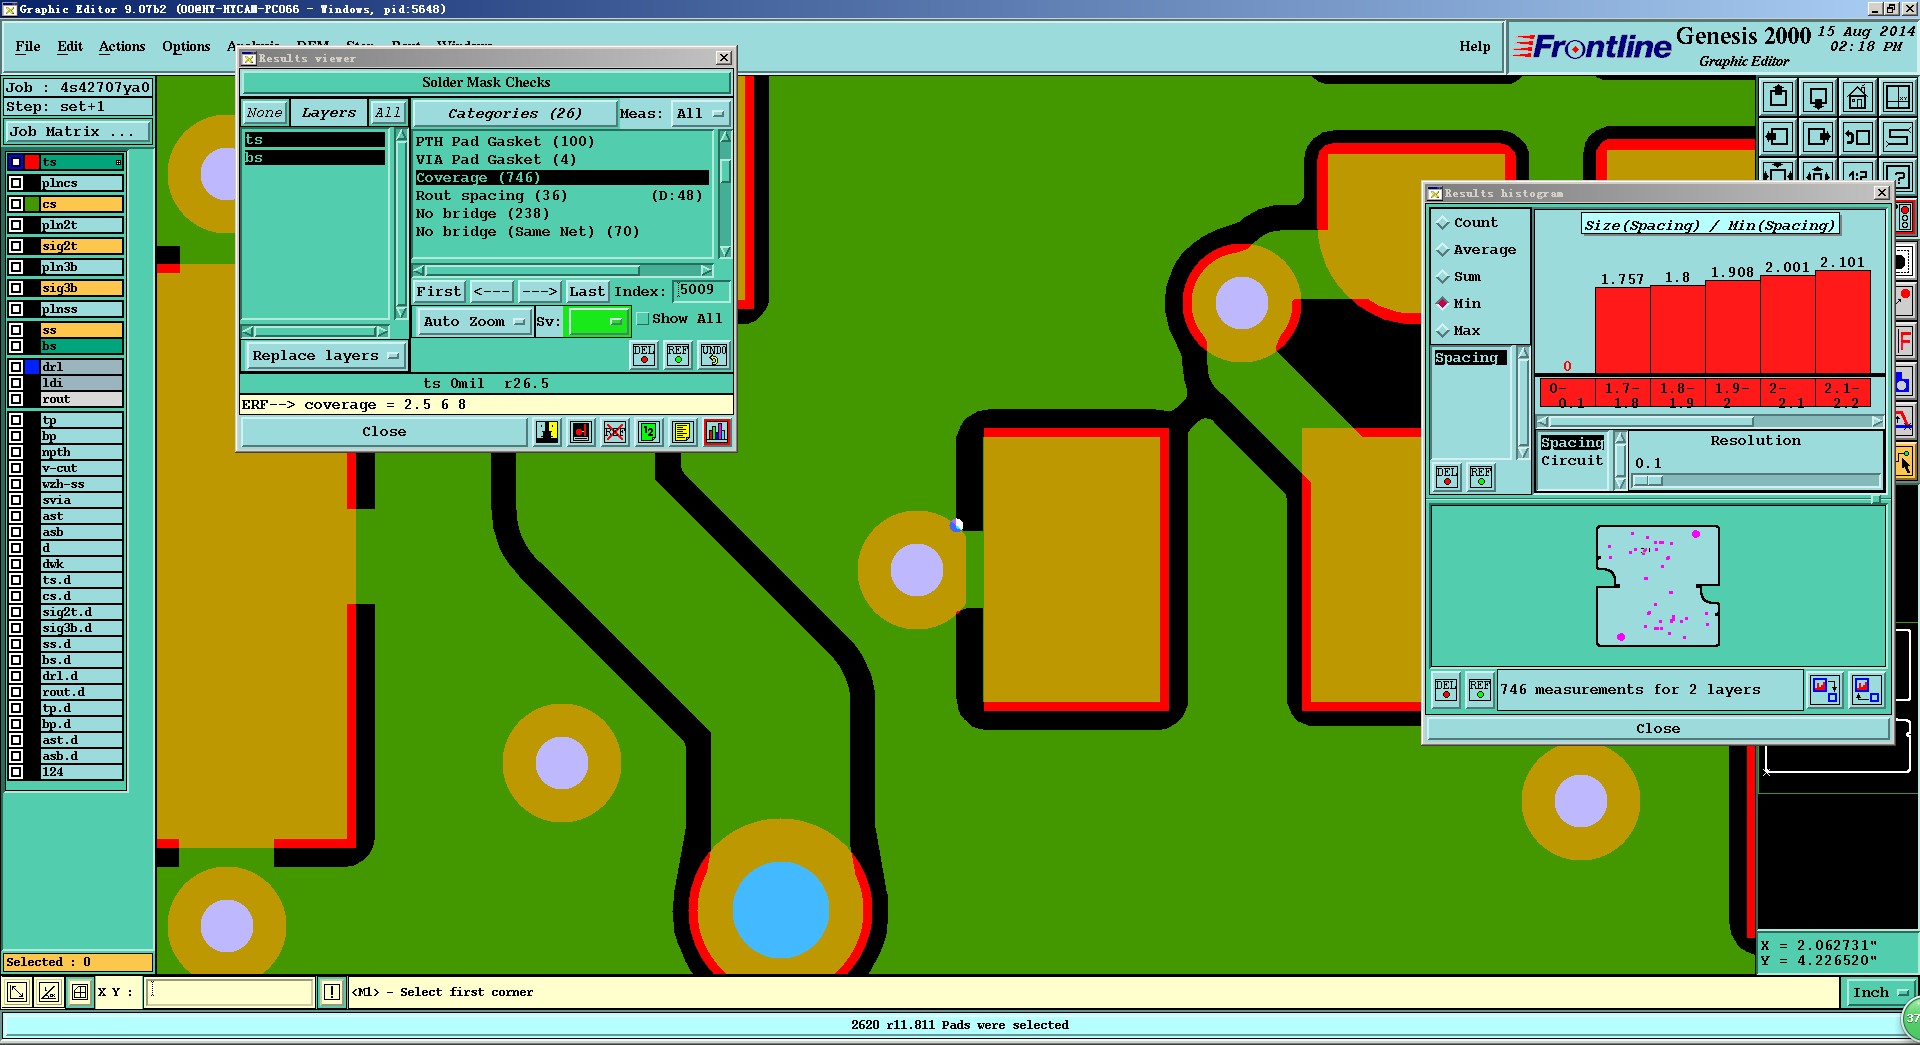Click the green numbered page icon
This screenshot has height=1045, width=1920.
tap(649, 432)
